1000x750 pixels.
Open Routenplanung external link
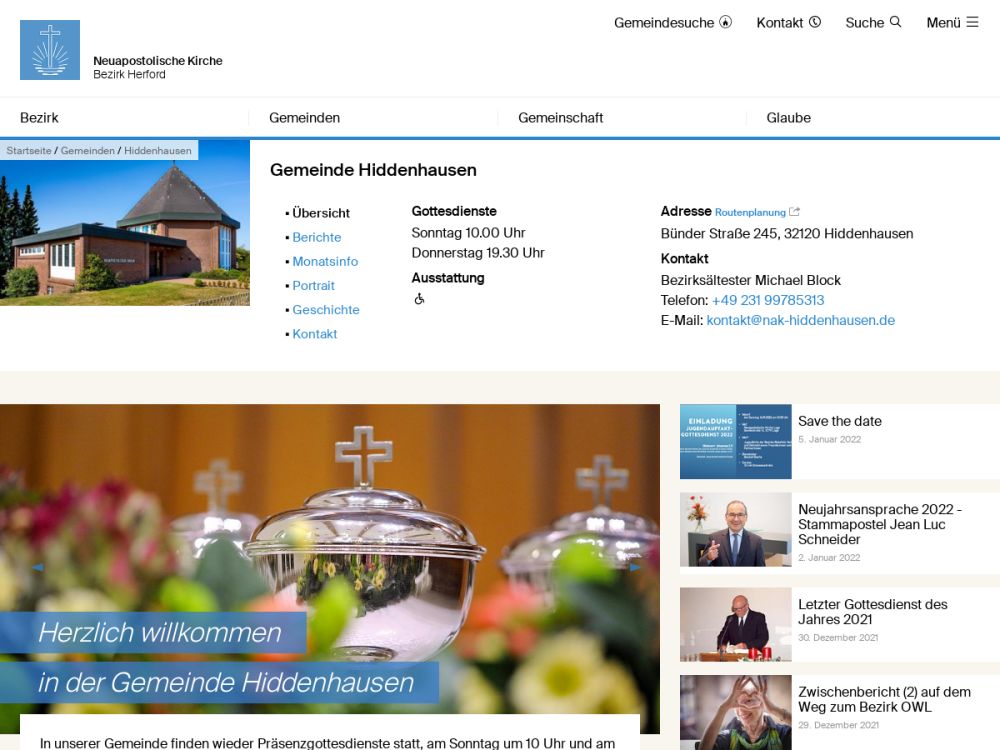coord(756,212)
